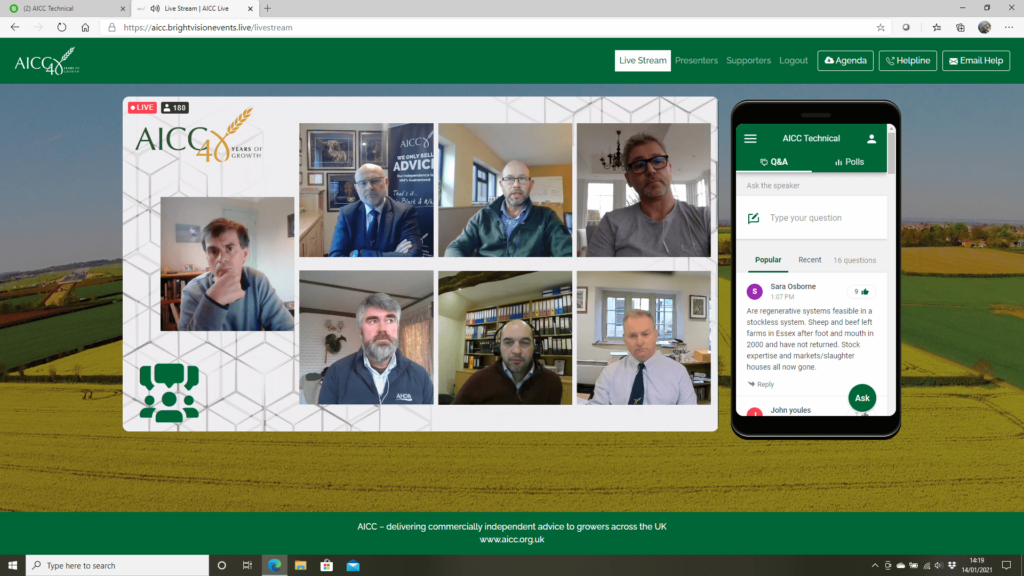Log out of the AICC site

click(x=793, y=61)
